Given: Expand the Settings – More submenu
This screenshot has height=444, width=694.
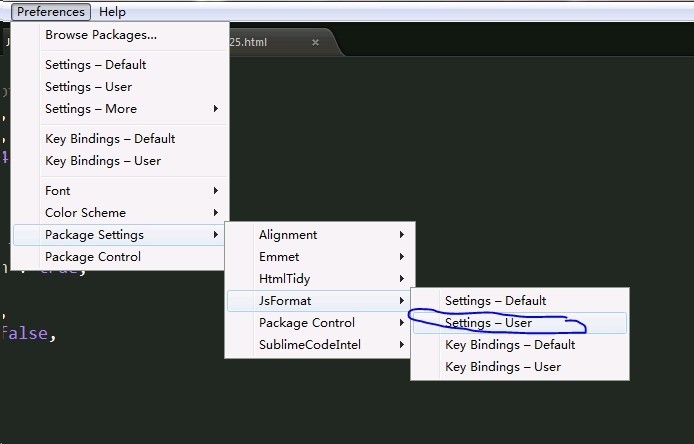Looking at the screenshot, I should coord(120,109).
